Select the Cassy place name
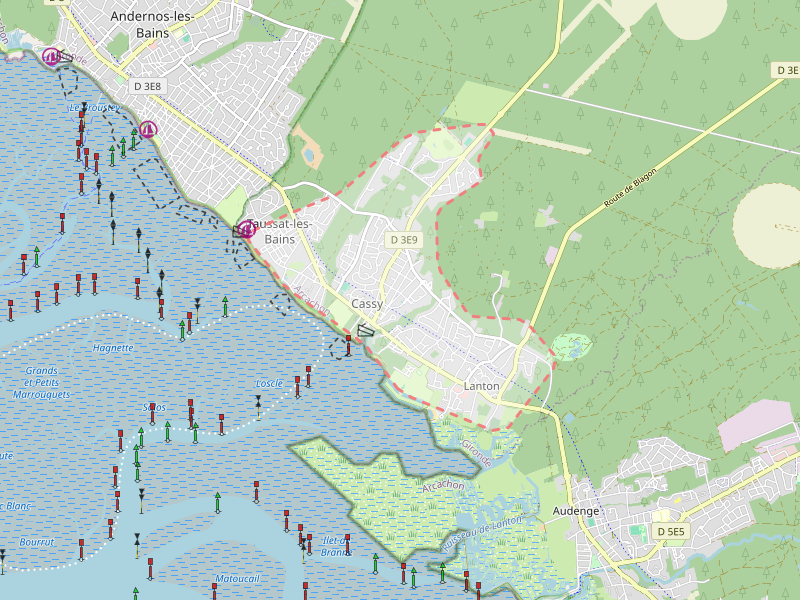This screenshot has height=600, width=800. 367,304
